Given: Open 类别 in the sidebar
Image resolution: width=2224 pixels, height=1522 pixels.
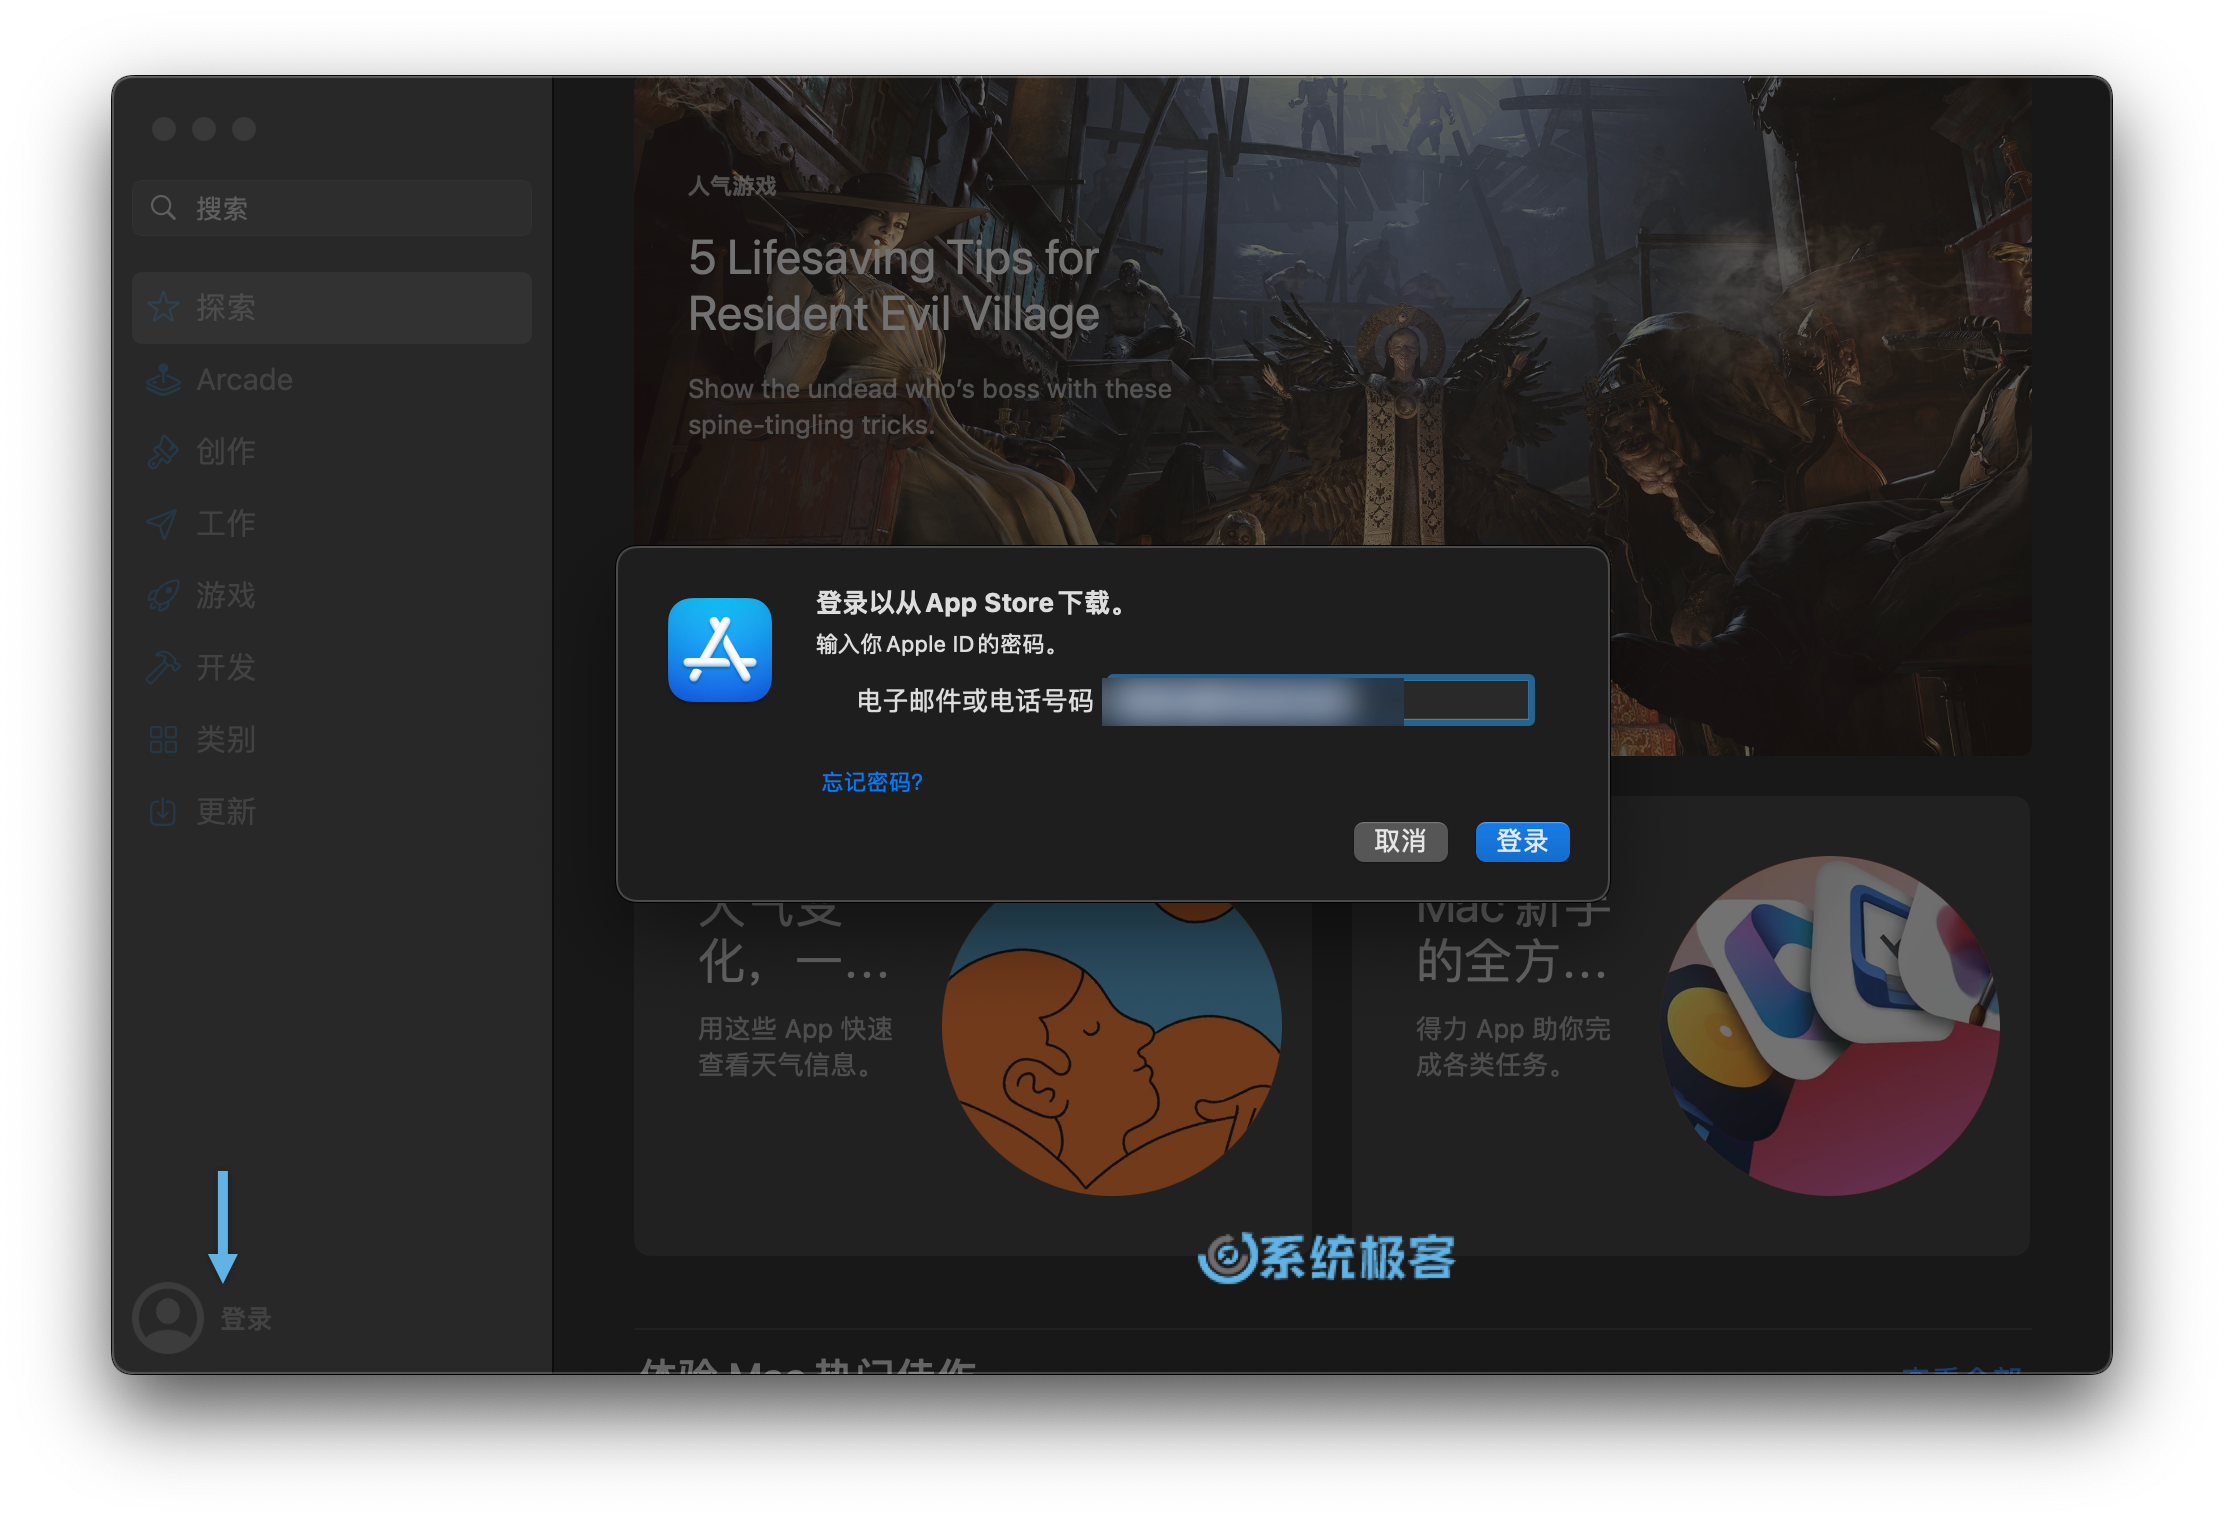Looking at the screenshot, I should point(332,740).
